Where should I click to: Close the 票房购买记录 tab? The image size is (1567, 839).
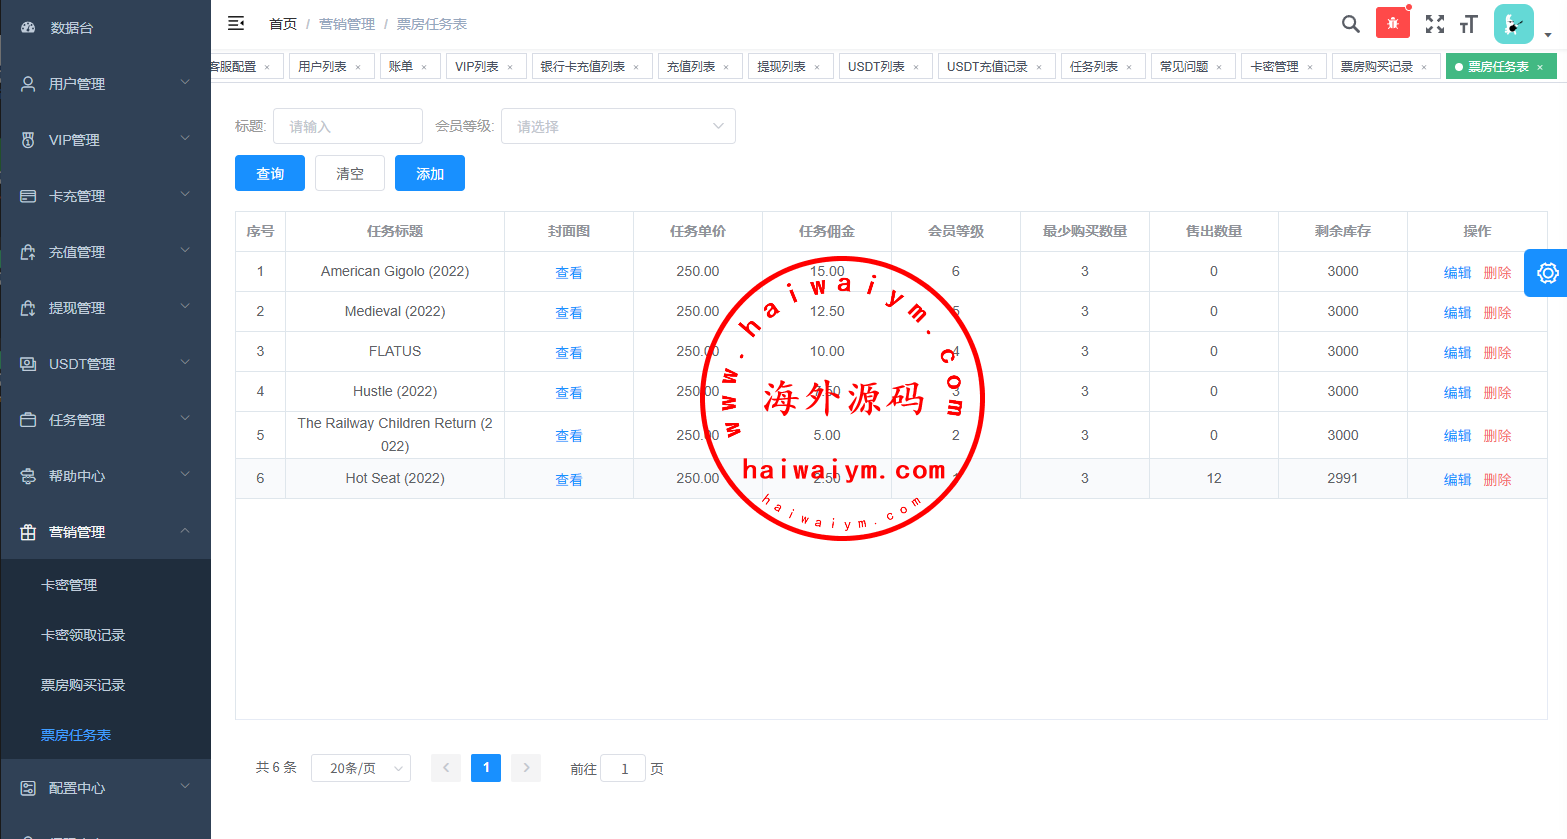(x=1424, y=67)
